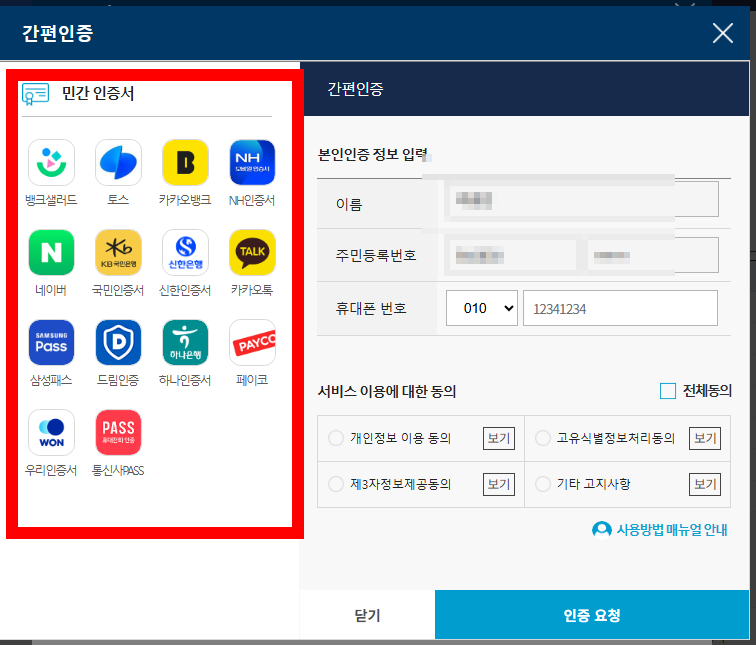Focus the first 주민등록번호 input field
The image size is (756, 645).
pyautogui.click(x=511, y=255)
